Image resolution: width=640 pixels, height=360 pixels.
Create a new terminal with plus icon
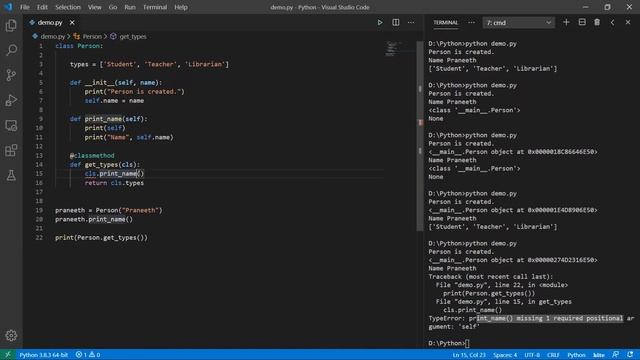tap(566, 22)
